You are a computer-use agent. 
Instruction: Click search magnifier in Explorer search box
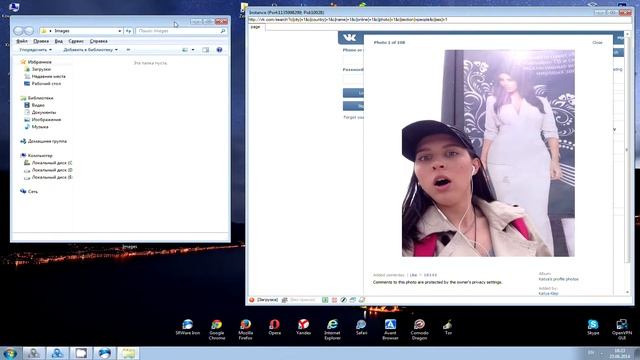coord(223,31)
